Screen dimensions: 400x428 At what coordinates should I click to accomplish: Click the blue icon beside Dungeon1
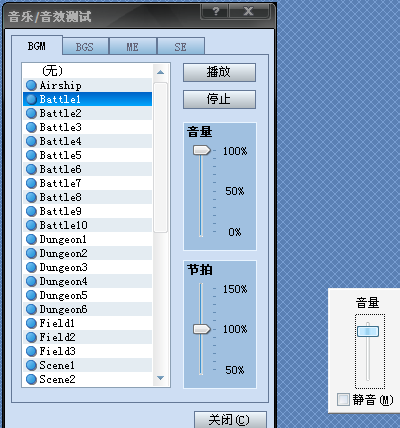[x=31, y=239]
